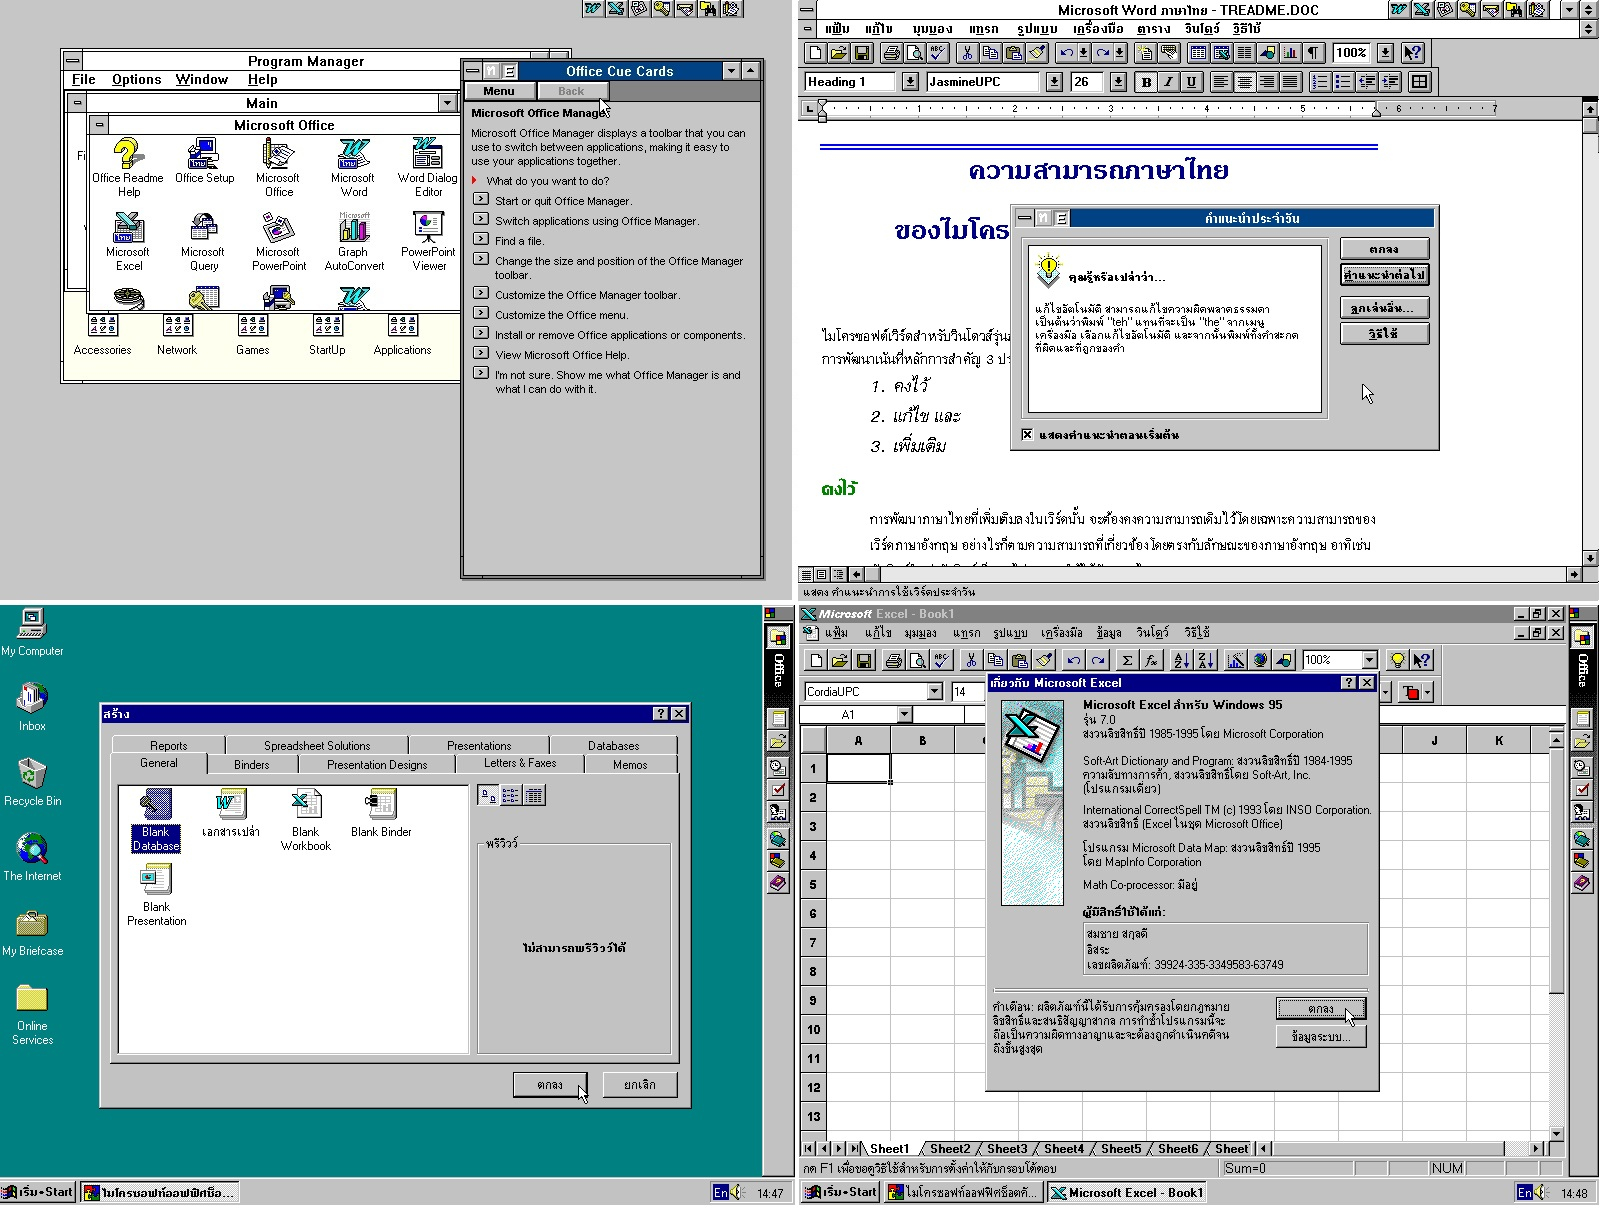This screenshot has height=1210, width=1600.
Task: Open the Microsoft Query program icon
Action: [x=203, y=242]
